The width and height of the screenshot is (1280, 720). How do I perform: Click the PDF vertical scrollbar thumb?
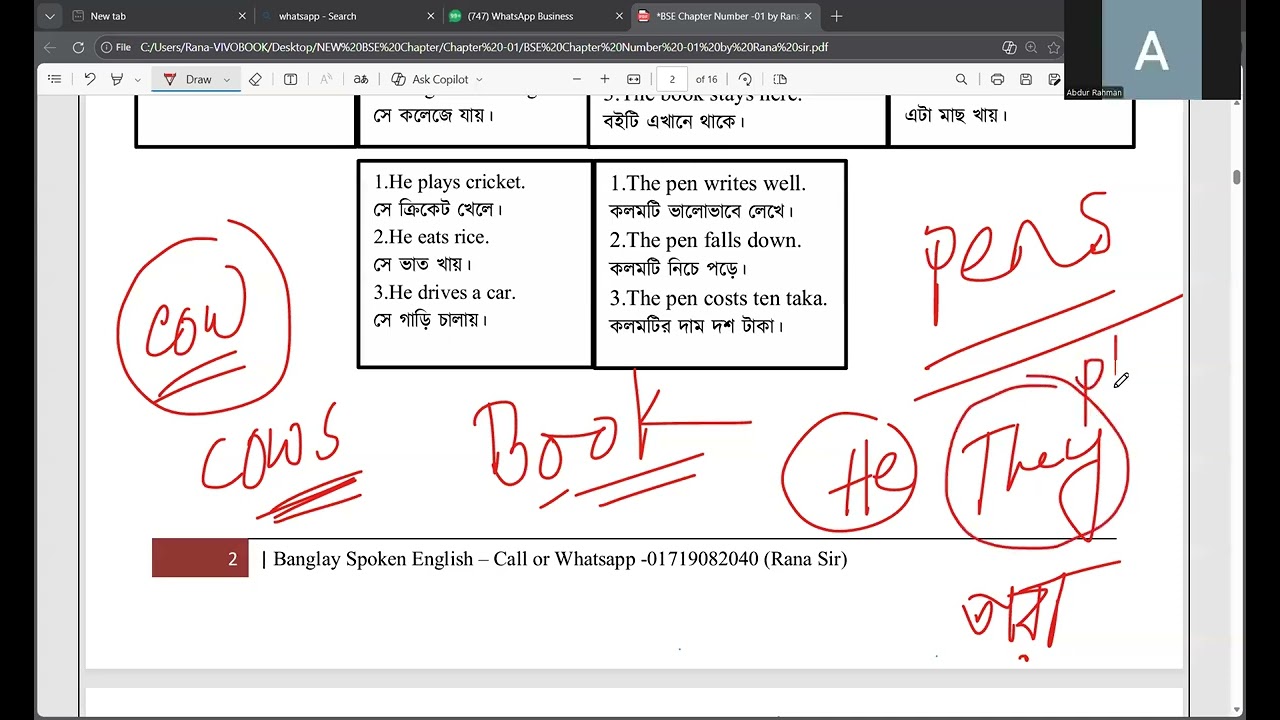[1236, 177]
